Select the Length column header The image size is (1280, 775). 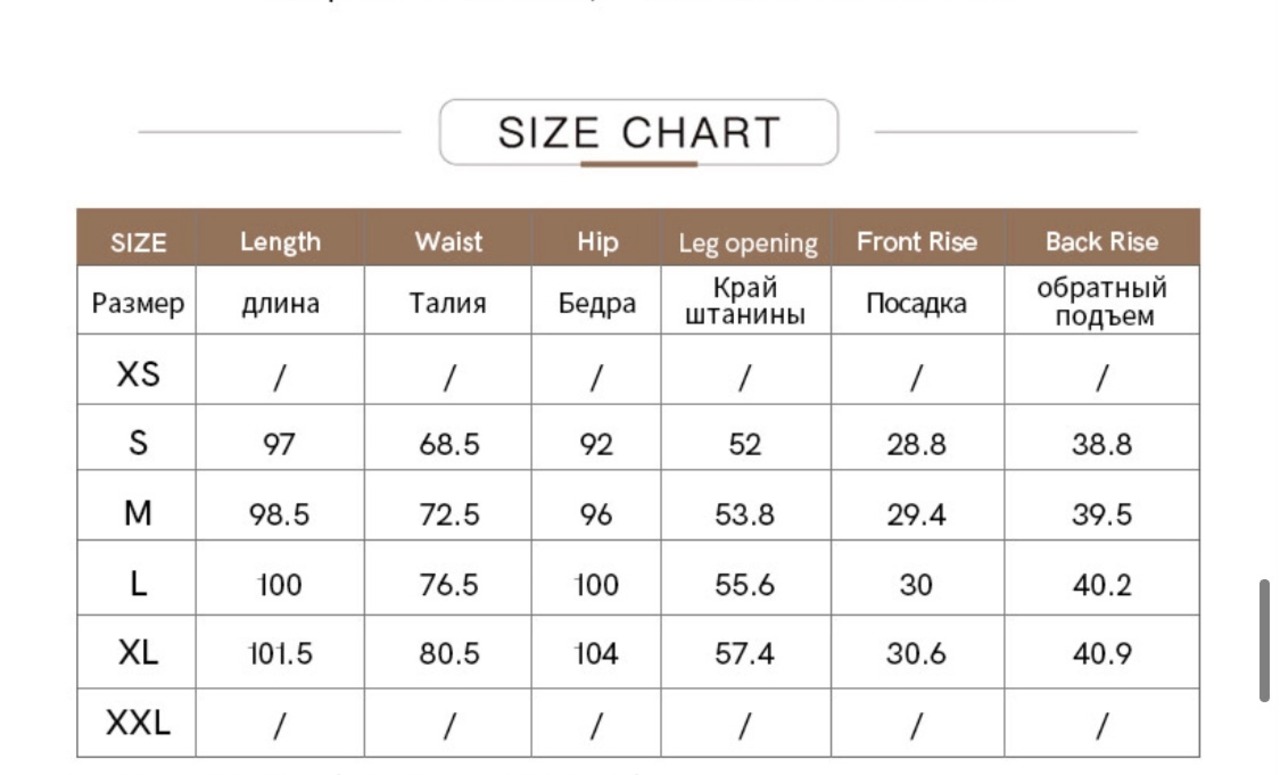click(x=280, y=242)
